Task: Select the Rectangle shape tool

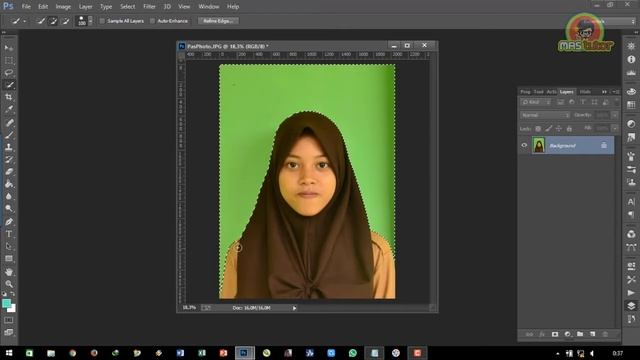Action: (9, 259)
